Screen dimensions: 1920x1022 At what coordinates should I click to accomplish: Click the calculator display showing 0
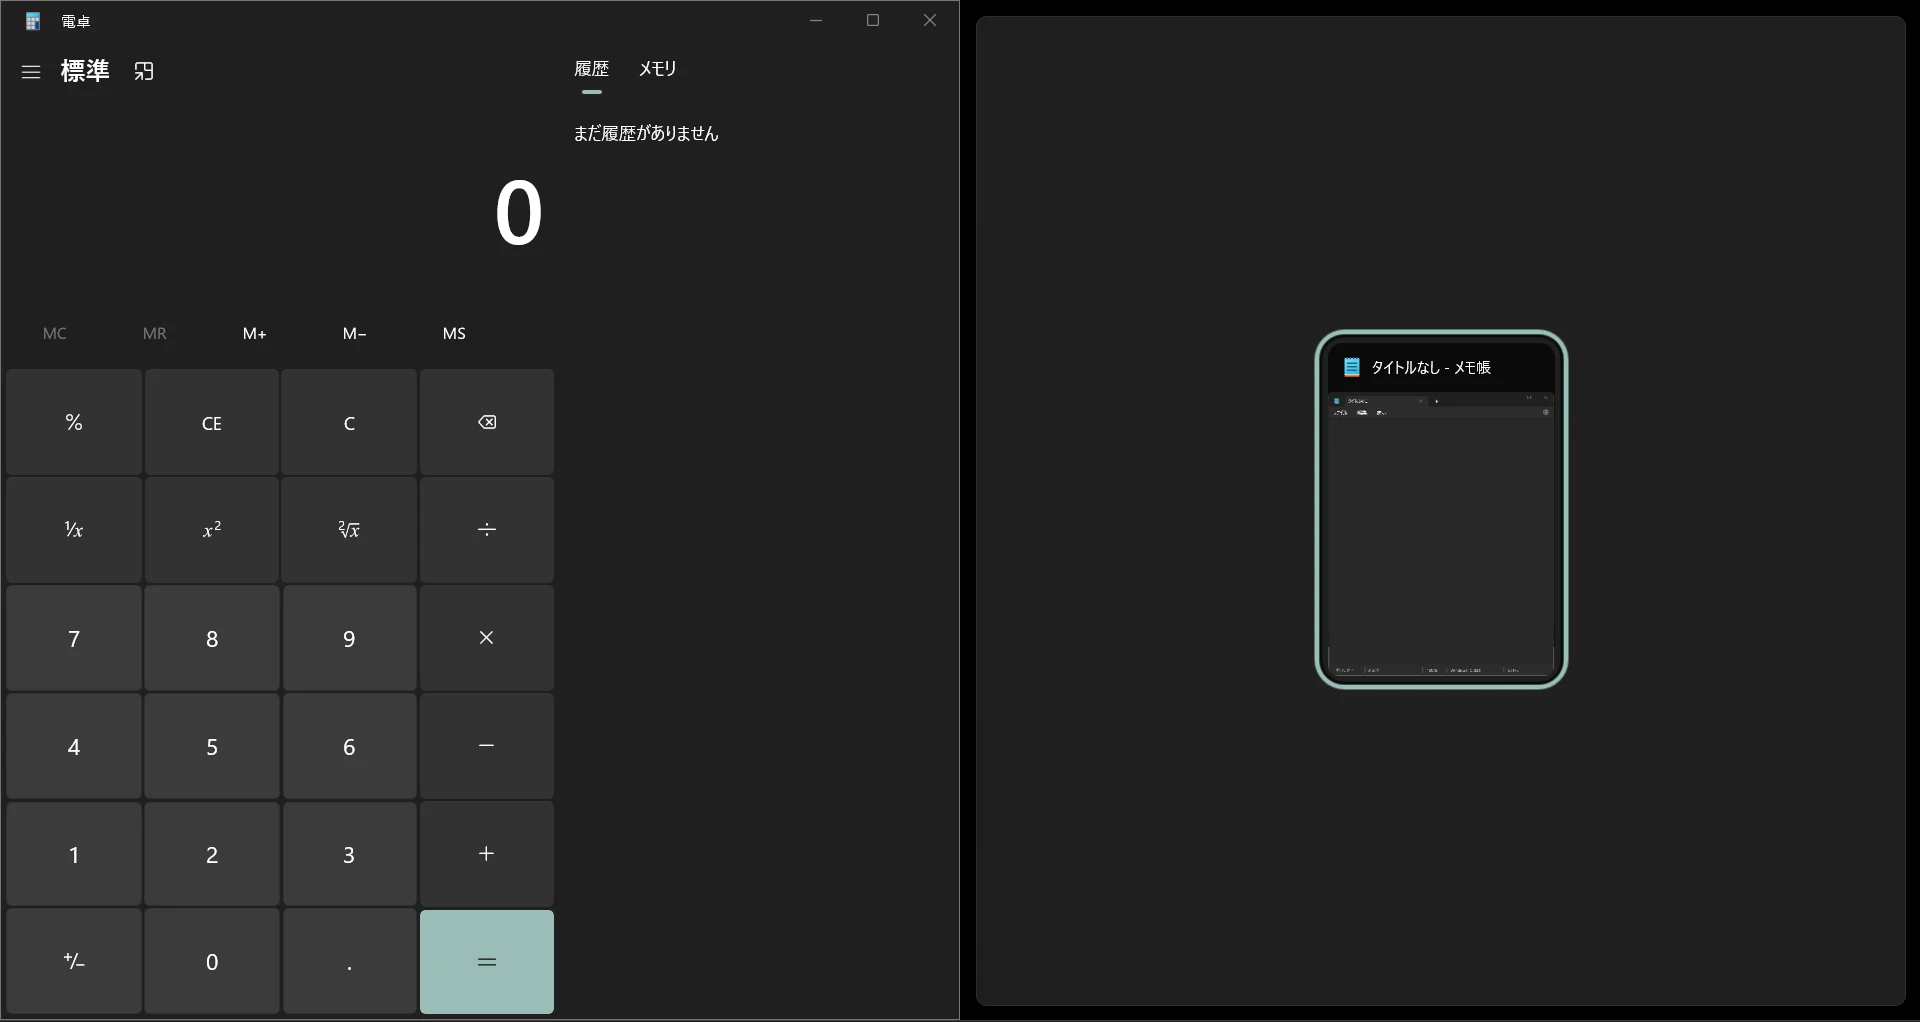(x=518, y=213)
